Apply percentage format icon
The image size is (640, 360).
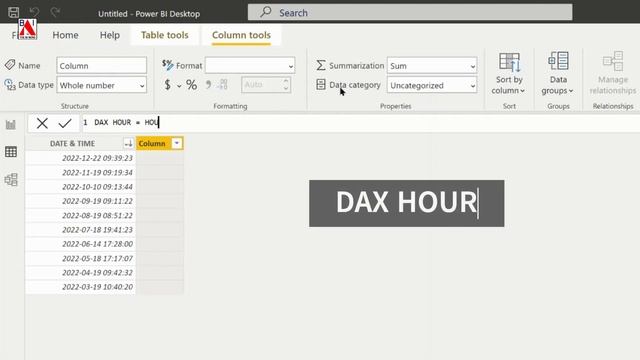pos(191,85)
